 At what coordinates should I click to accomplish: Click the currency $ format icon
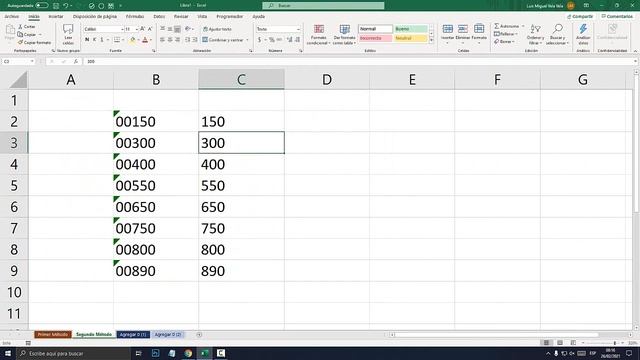click(x=259, y=40)
